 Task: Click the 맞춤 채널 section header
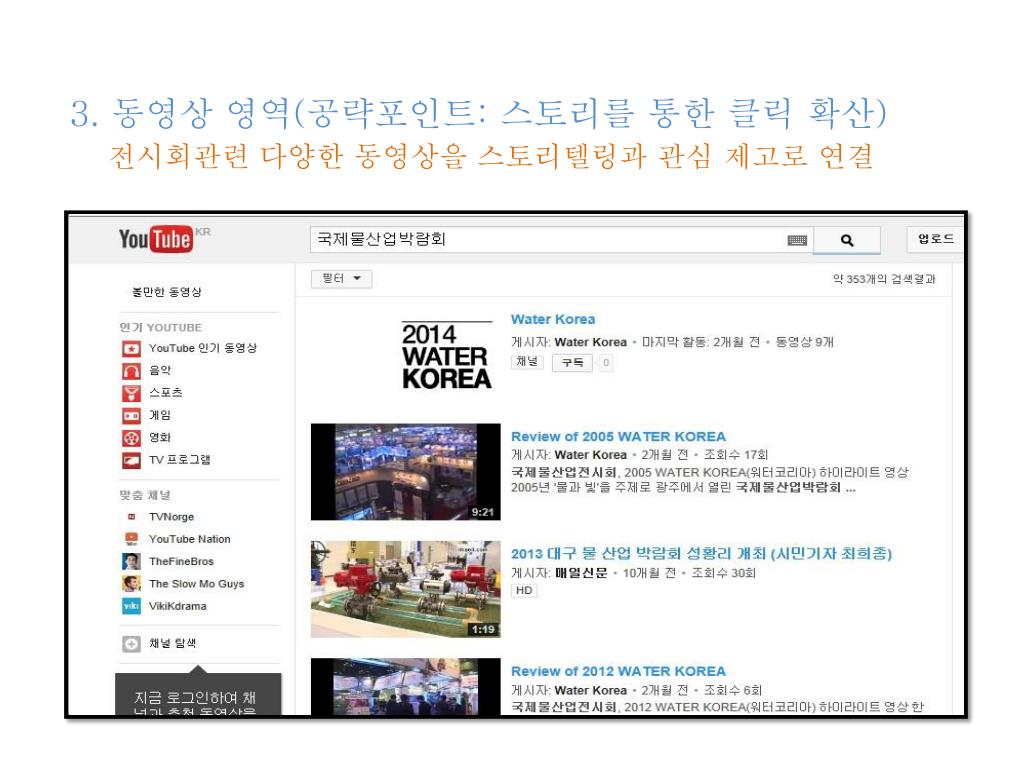click(x=144, y=495)
